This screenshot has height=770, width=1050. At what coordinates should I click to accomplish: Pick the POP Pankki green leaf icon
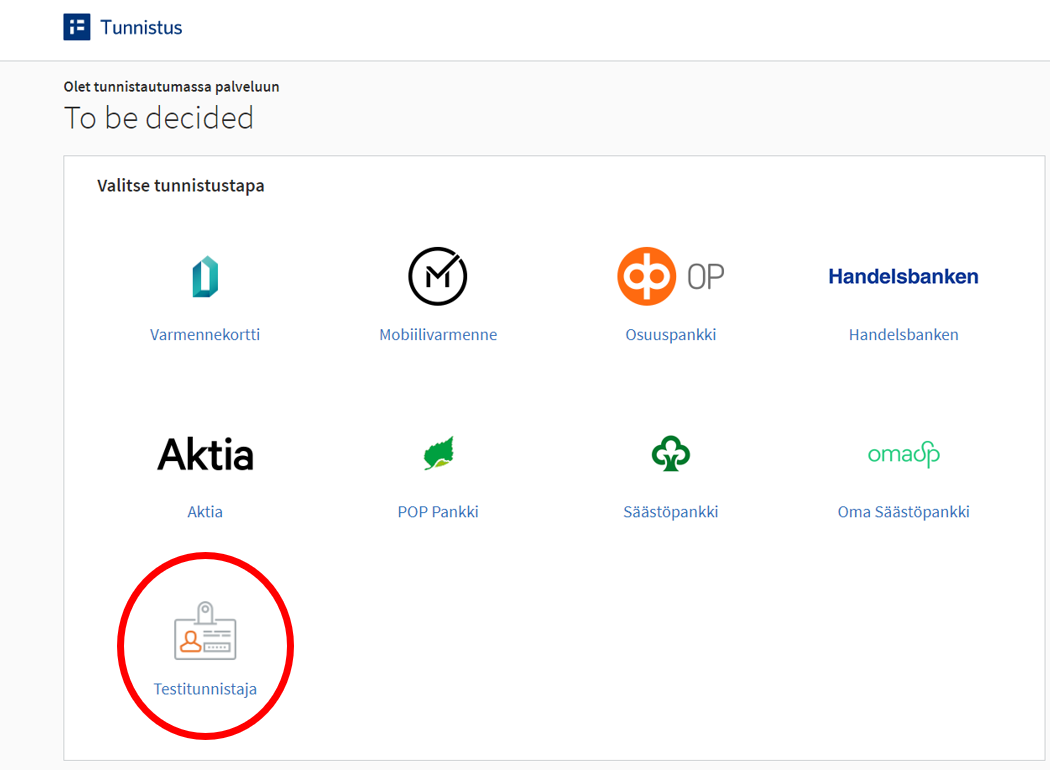pos(438,454)
